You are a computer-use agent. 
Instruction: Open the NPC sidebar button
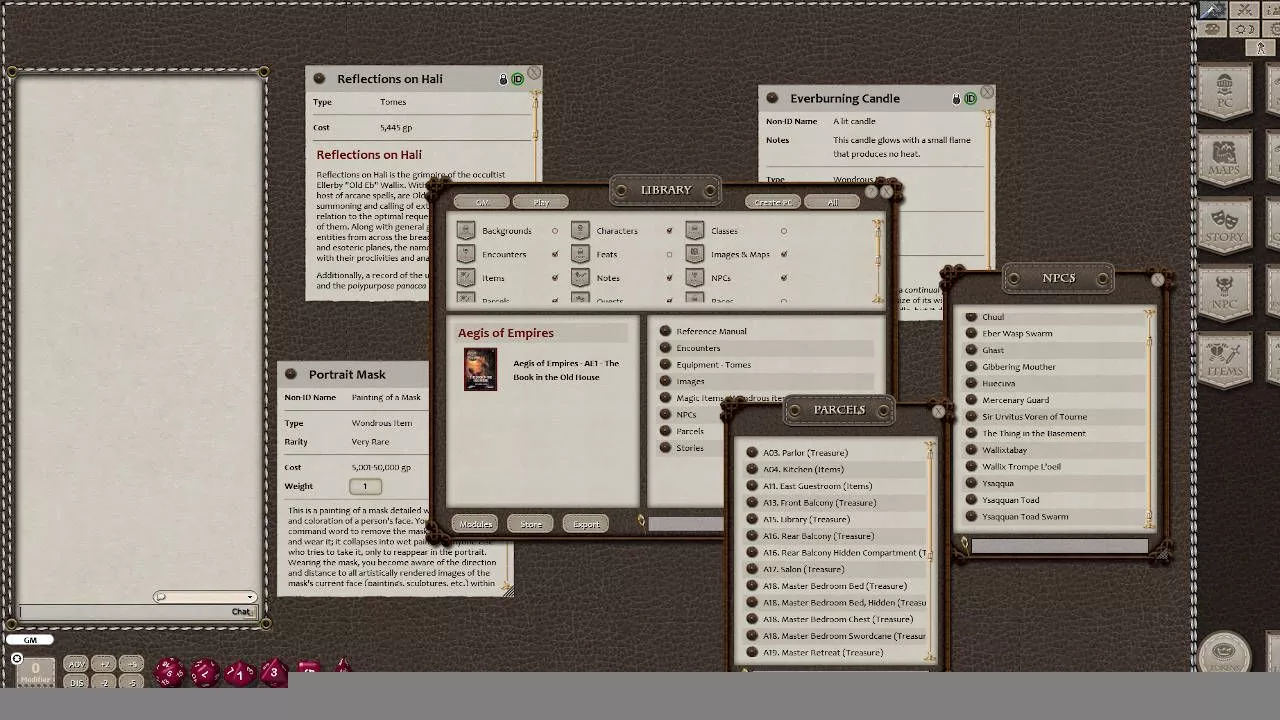click(x=1224, y=296)
